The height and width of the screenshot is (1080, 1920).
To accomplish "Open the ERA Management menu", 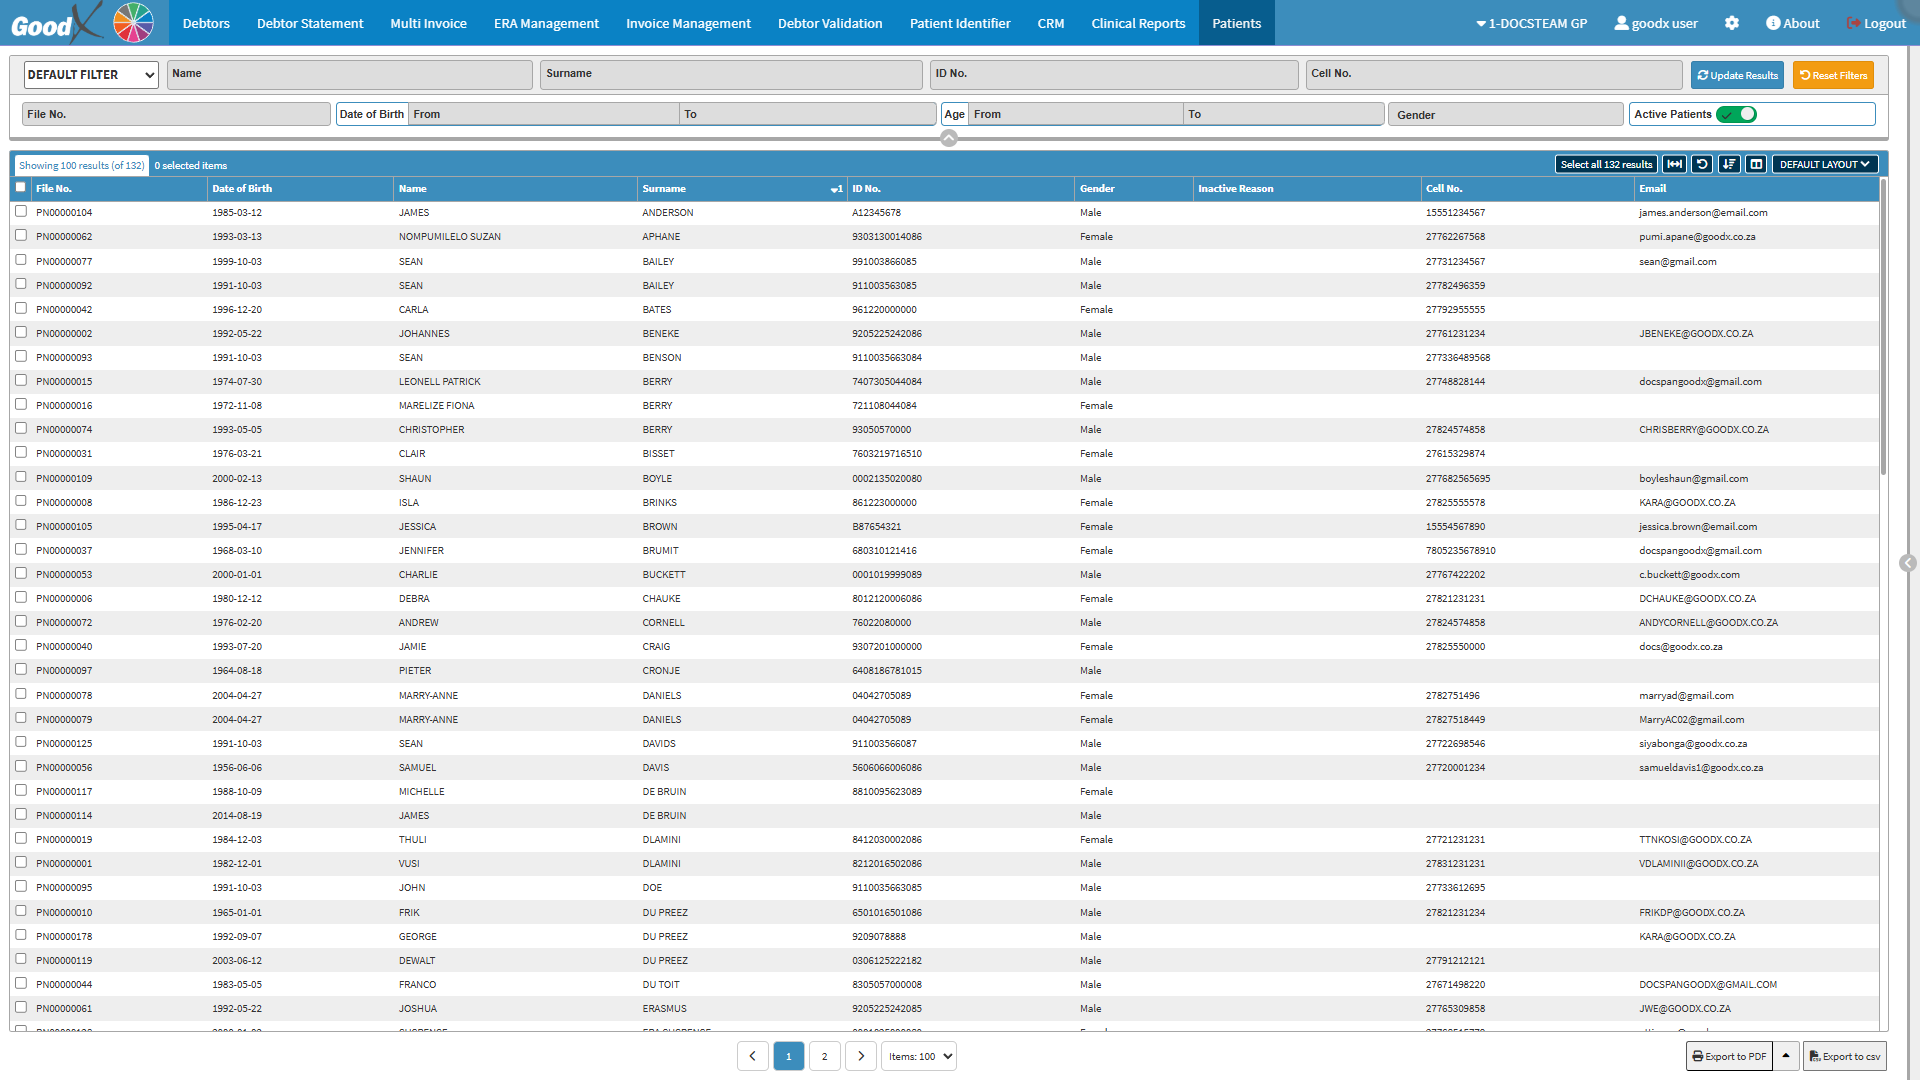I will point(546,23).
